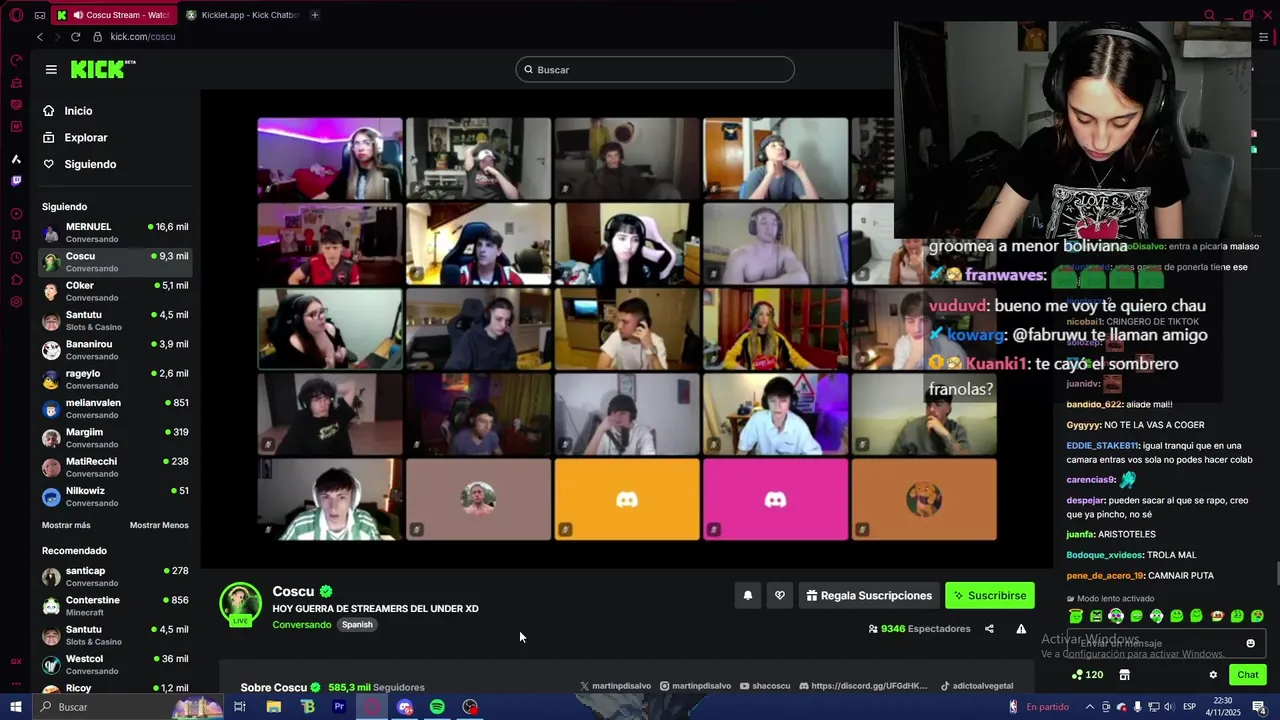Click the 120 channel points counter

point(1087,675)
